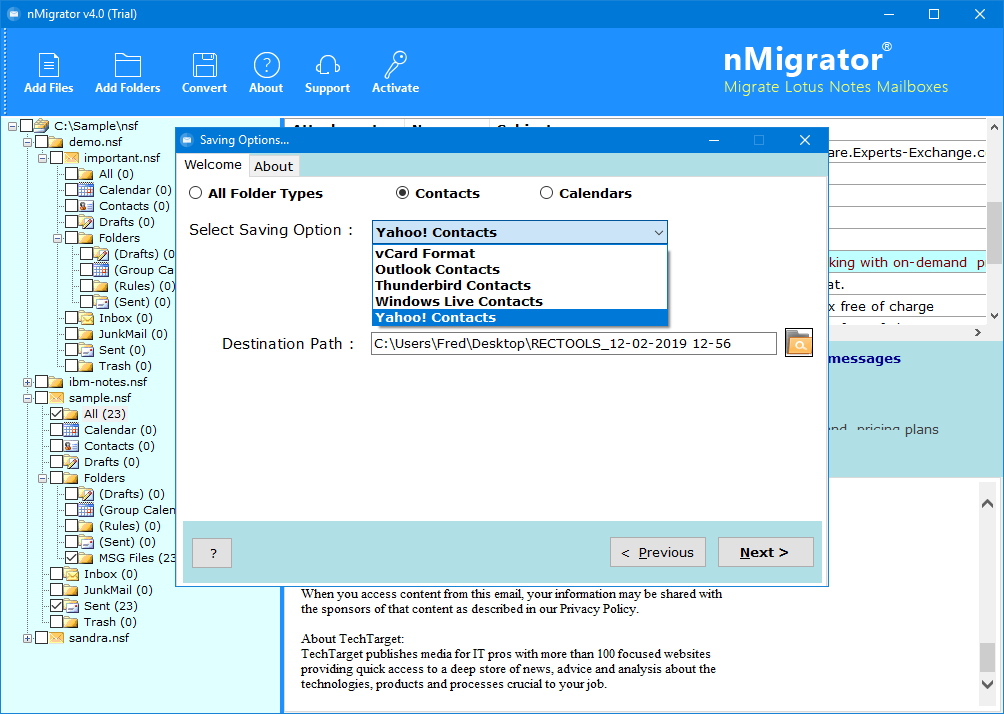Click the Add Folders toolbar icon
1004x714 pixels.
(127, 65)
